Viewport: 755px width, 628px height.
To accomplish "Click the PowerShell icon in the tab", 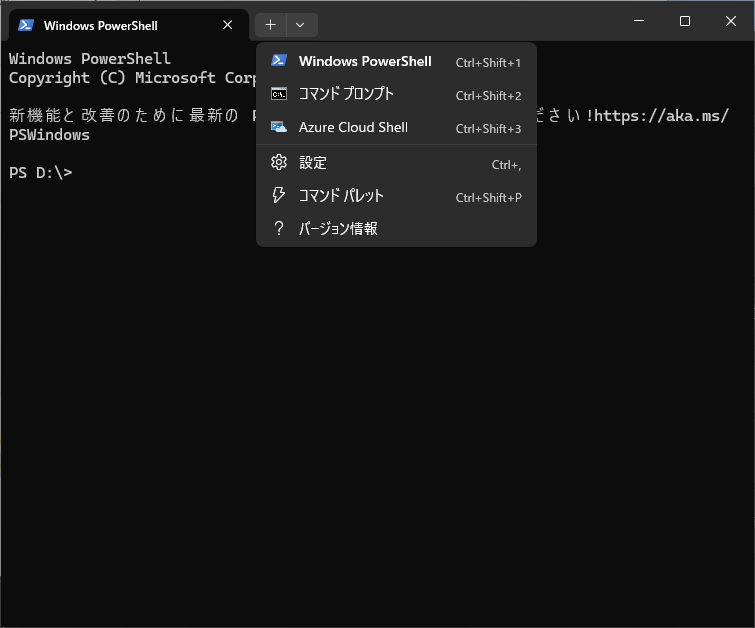I will (26, 25).
